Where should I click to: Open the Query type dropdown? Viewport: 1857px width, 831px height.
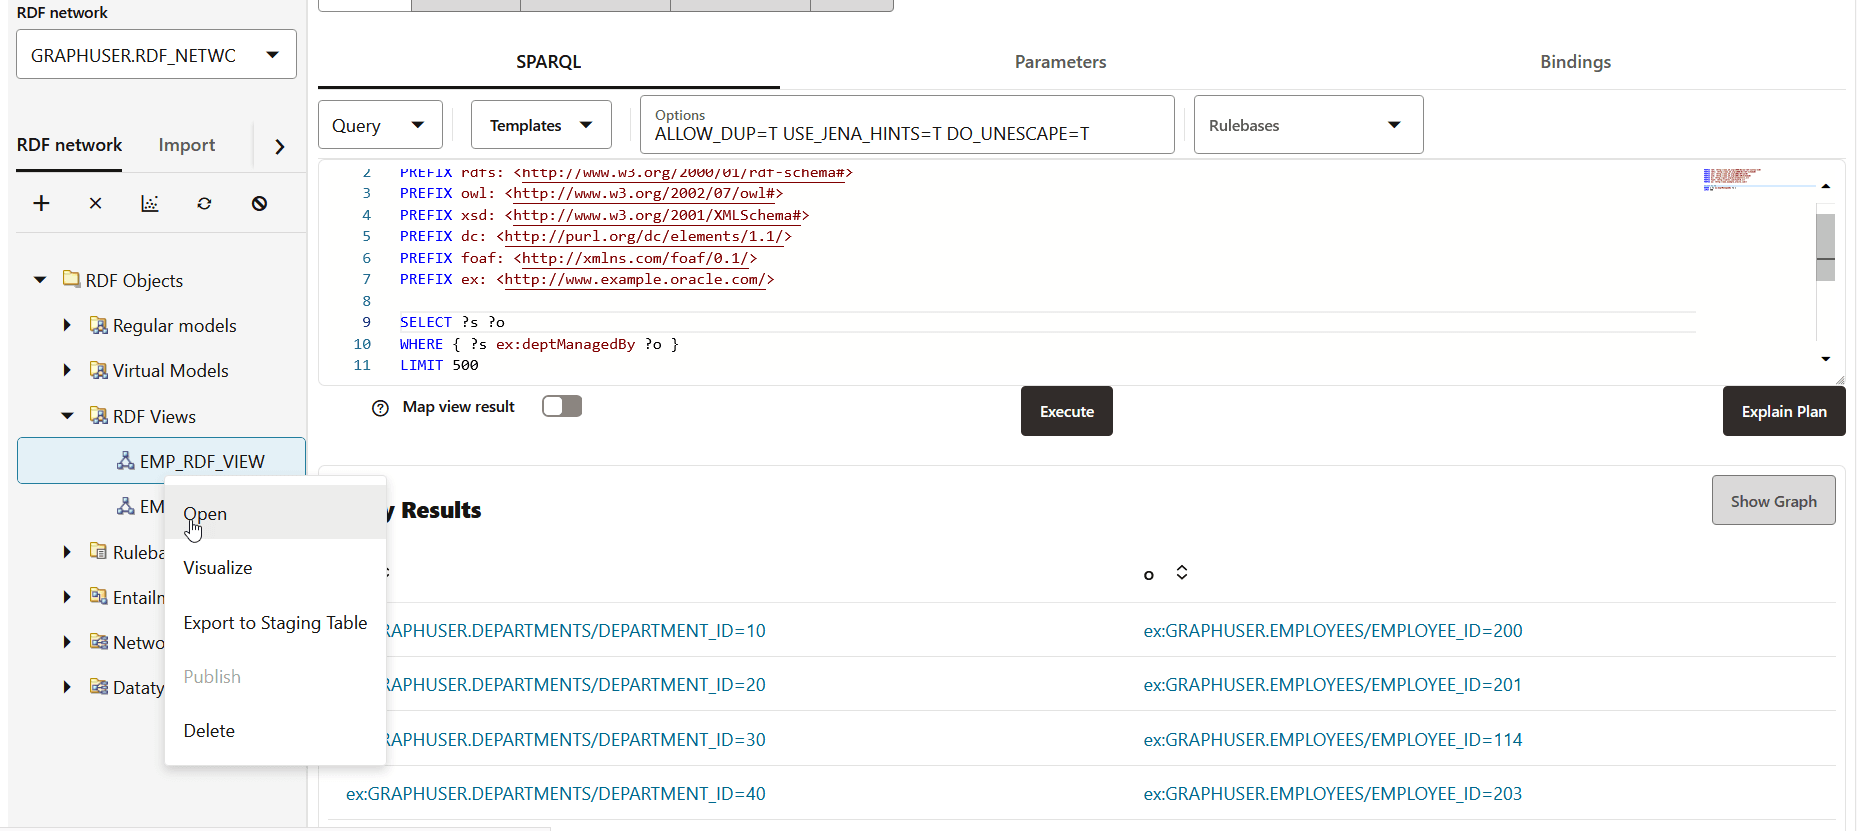[380, 125]
